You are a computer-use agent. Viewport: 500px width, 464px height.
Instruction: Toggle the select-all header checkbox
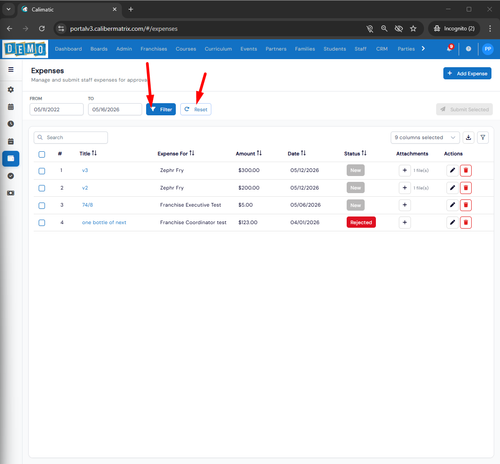pos(42,154)
